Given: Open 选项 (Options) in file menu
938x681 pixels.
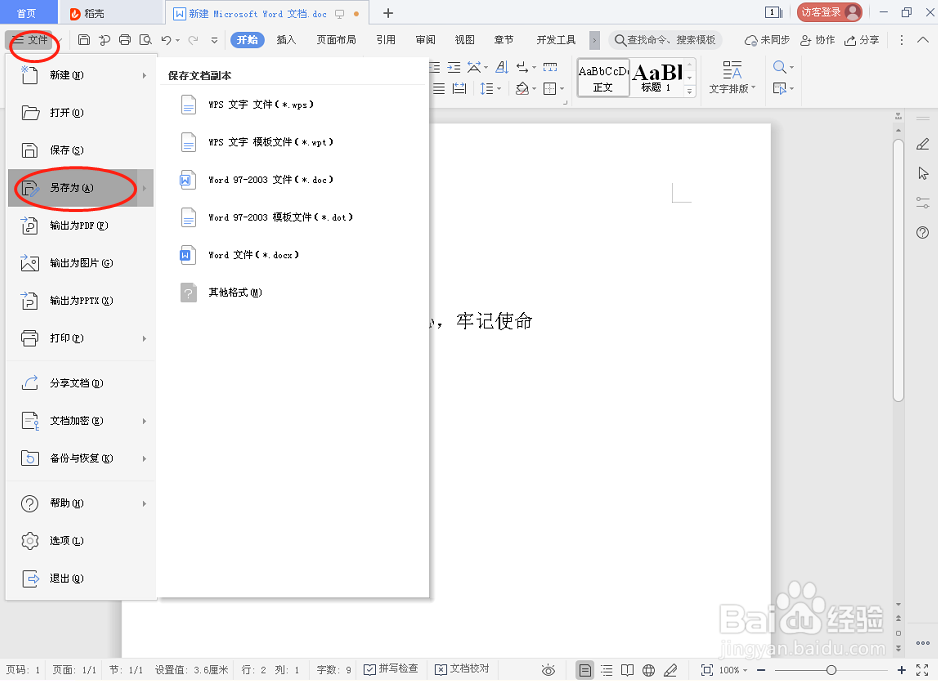Looking at the screenshot, I should click(81, 541).
